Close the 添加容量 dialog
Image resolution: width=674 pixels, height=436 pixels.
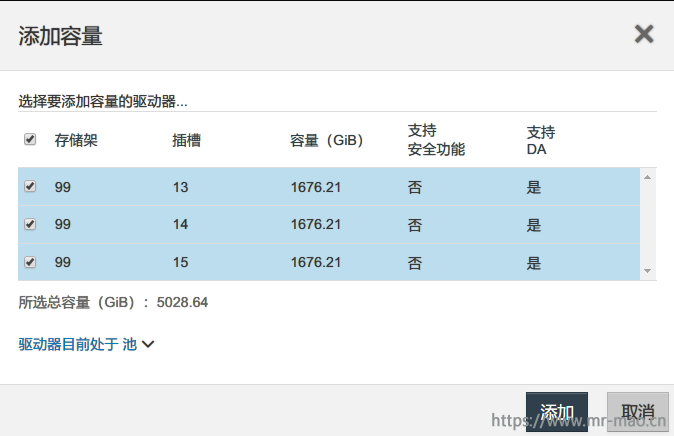pyautogui.click(x=644, y=34)
